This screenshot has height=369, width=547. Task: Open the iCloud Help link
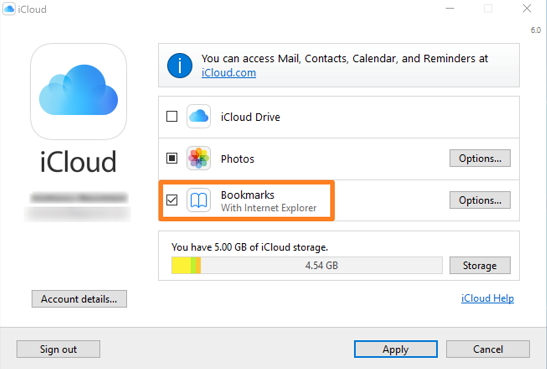click(487, 299)
